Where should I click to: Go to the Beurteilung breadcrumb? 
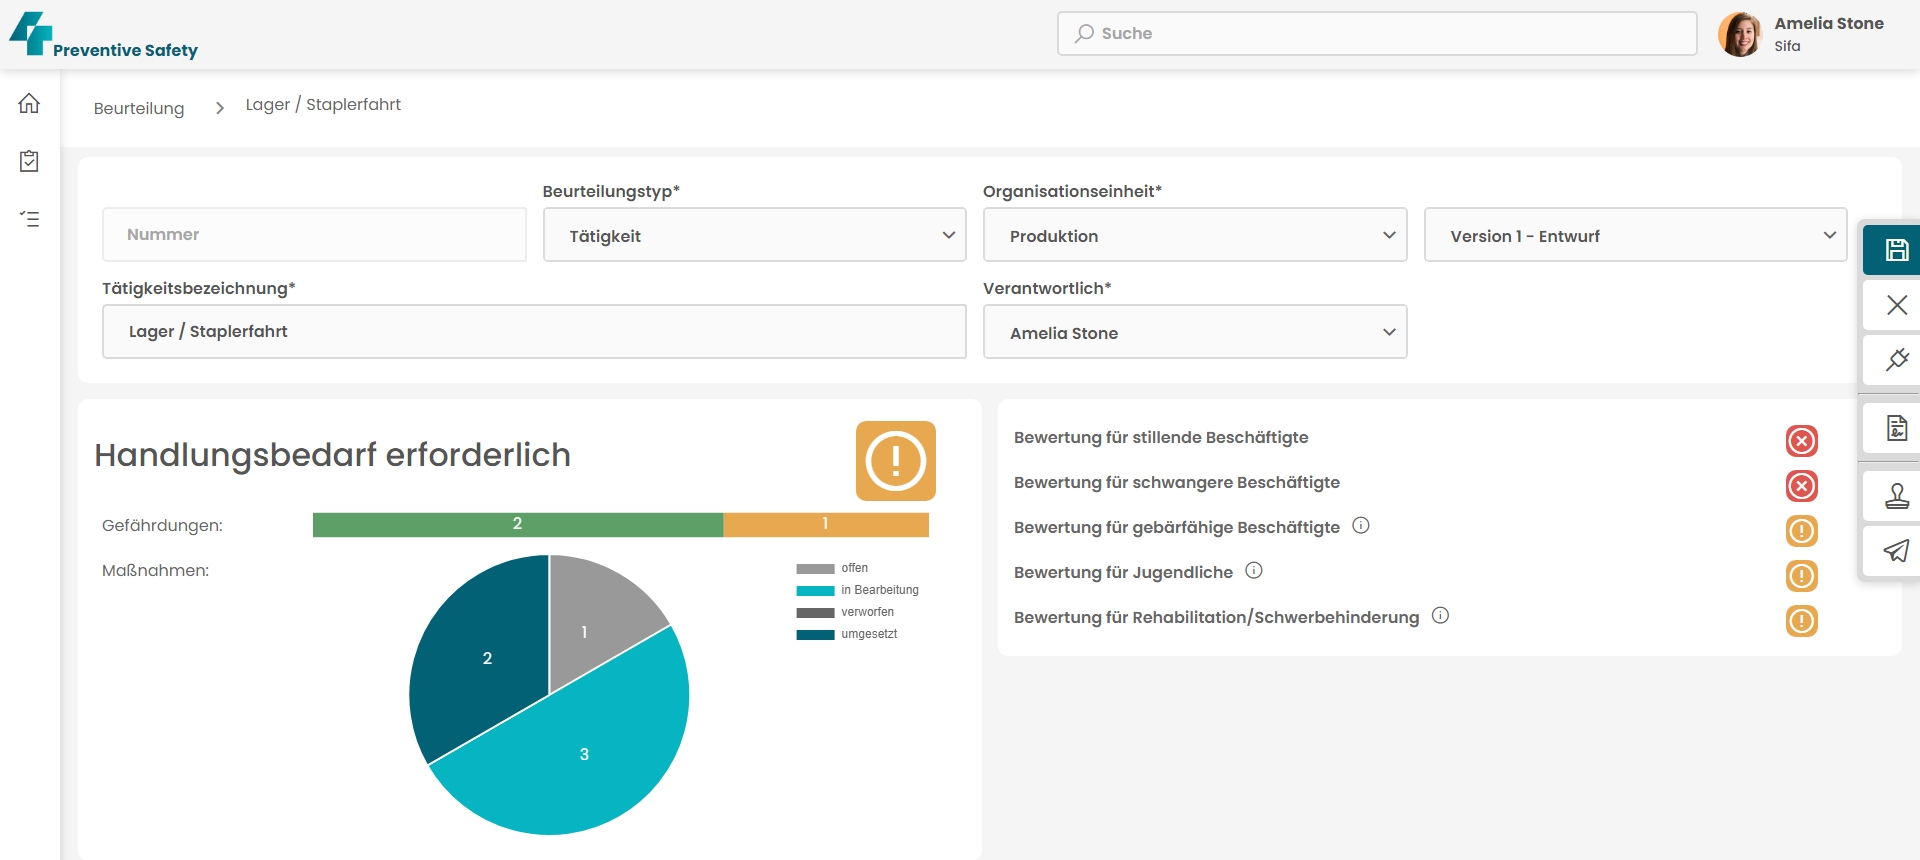pos(139,108)
